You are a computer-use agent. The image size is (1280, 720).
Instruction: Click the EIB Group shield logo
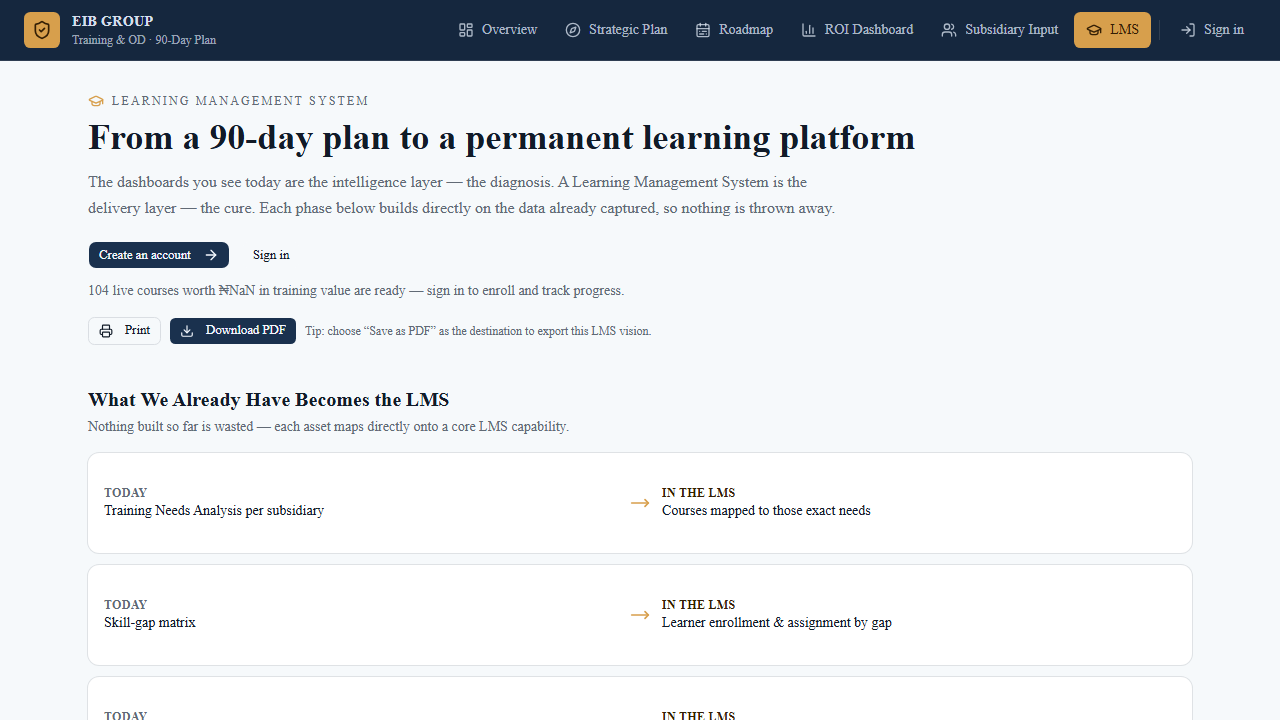[x=42, y=30]
